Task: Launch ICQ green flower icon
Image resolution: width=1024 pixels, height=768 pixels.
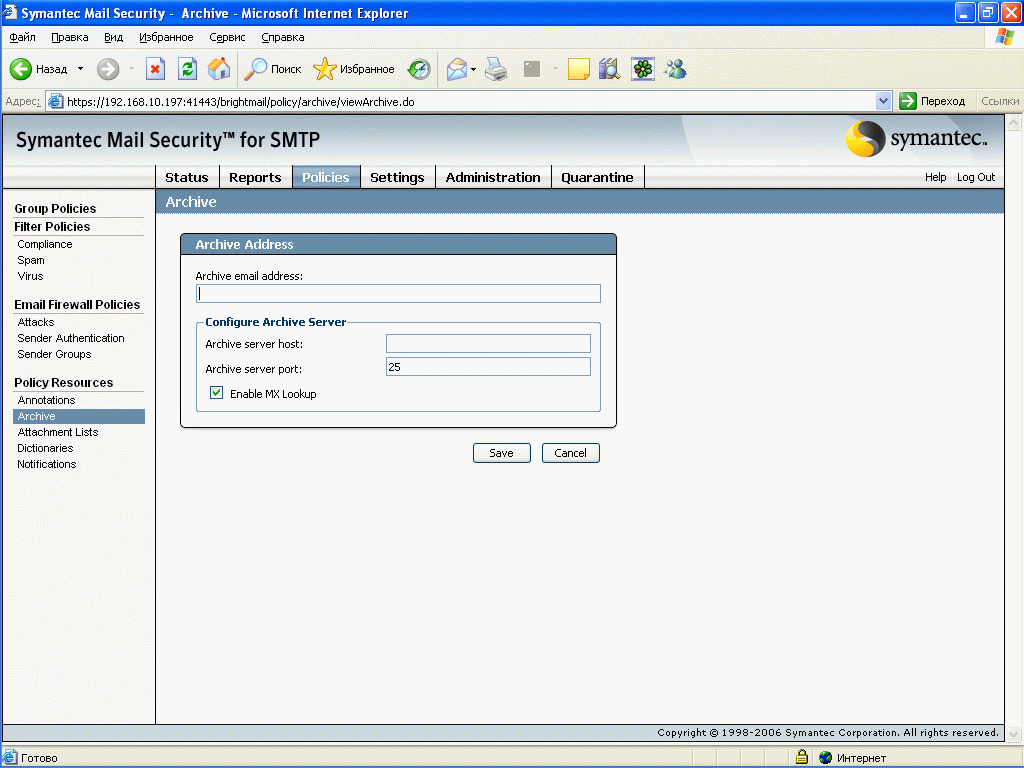Action: click(643, 69)
